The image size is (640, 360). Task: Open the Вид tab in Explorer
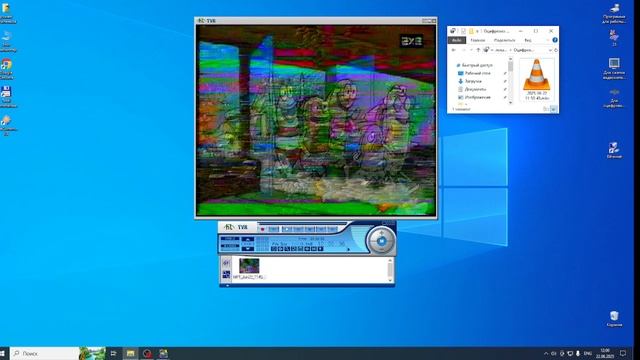pyautogui.click(x=528, y=40)
